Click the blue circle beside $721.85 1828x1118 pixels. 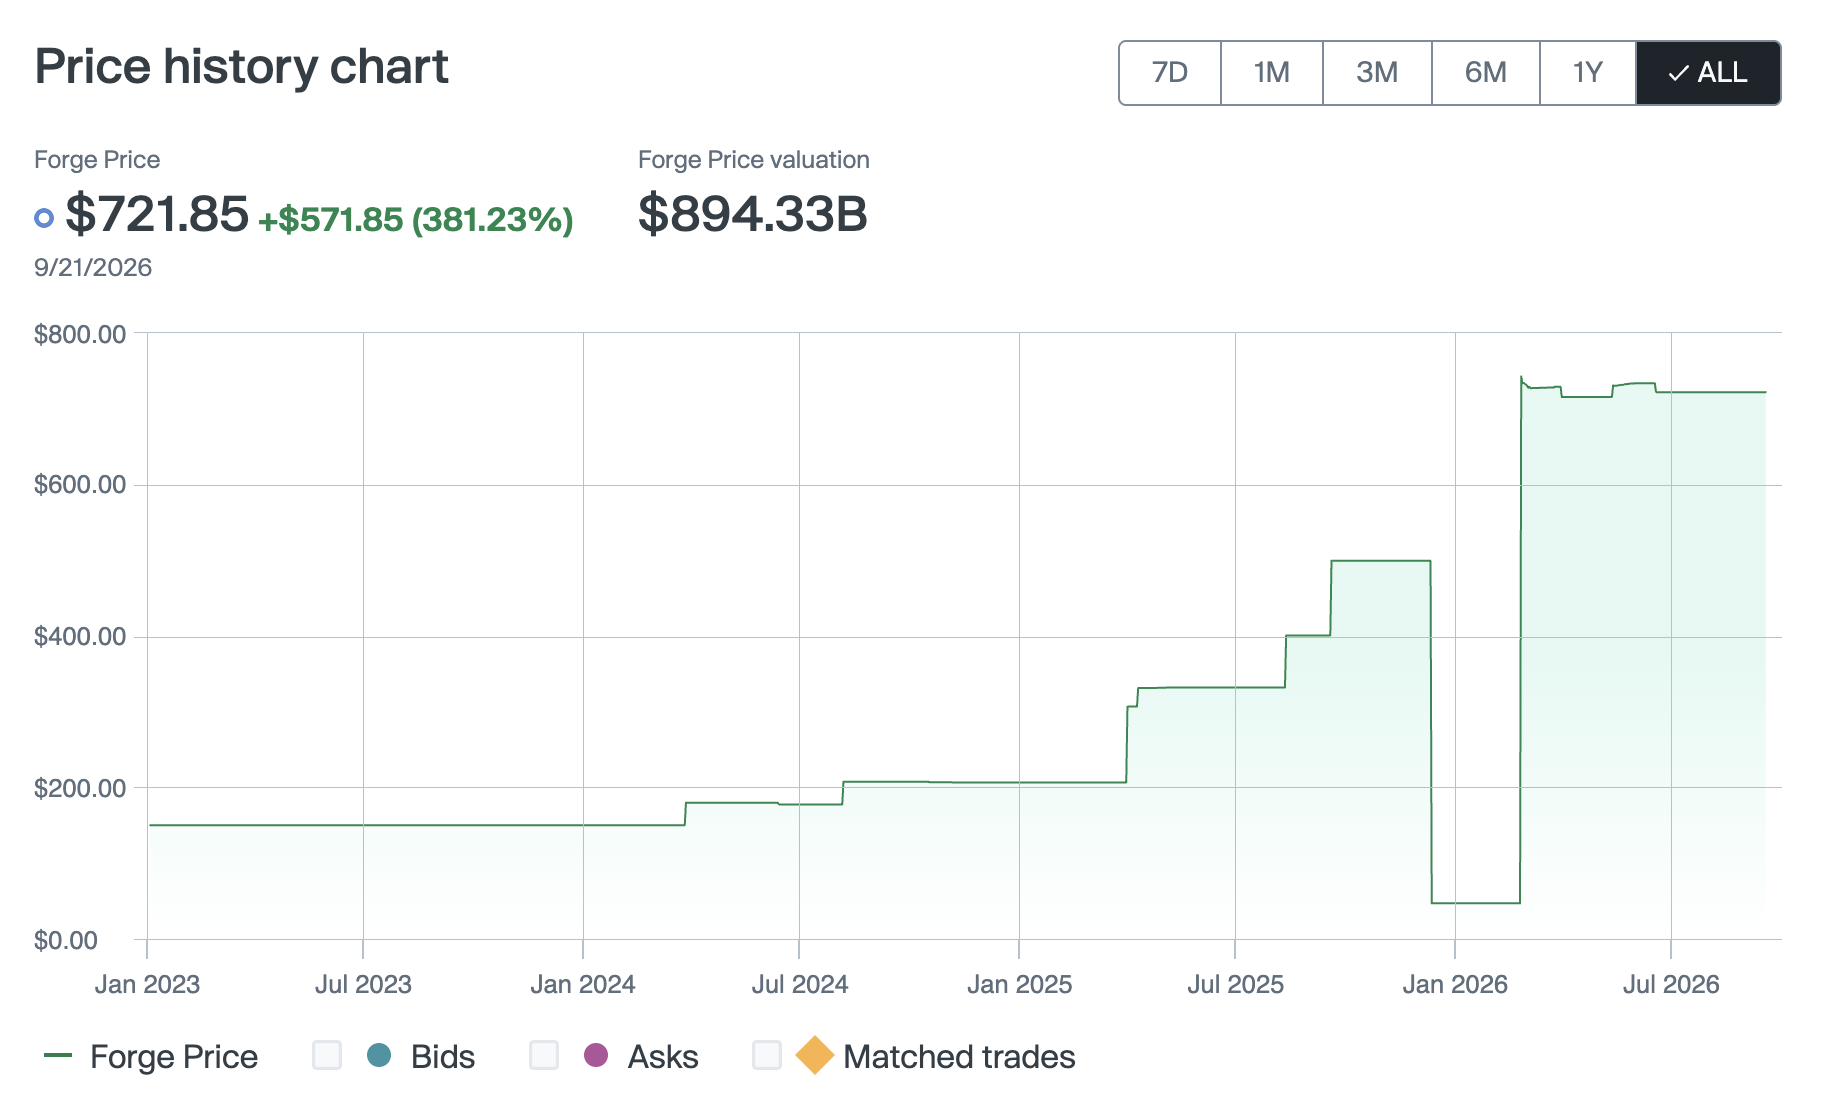click(x=44, y=217)
